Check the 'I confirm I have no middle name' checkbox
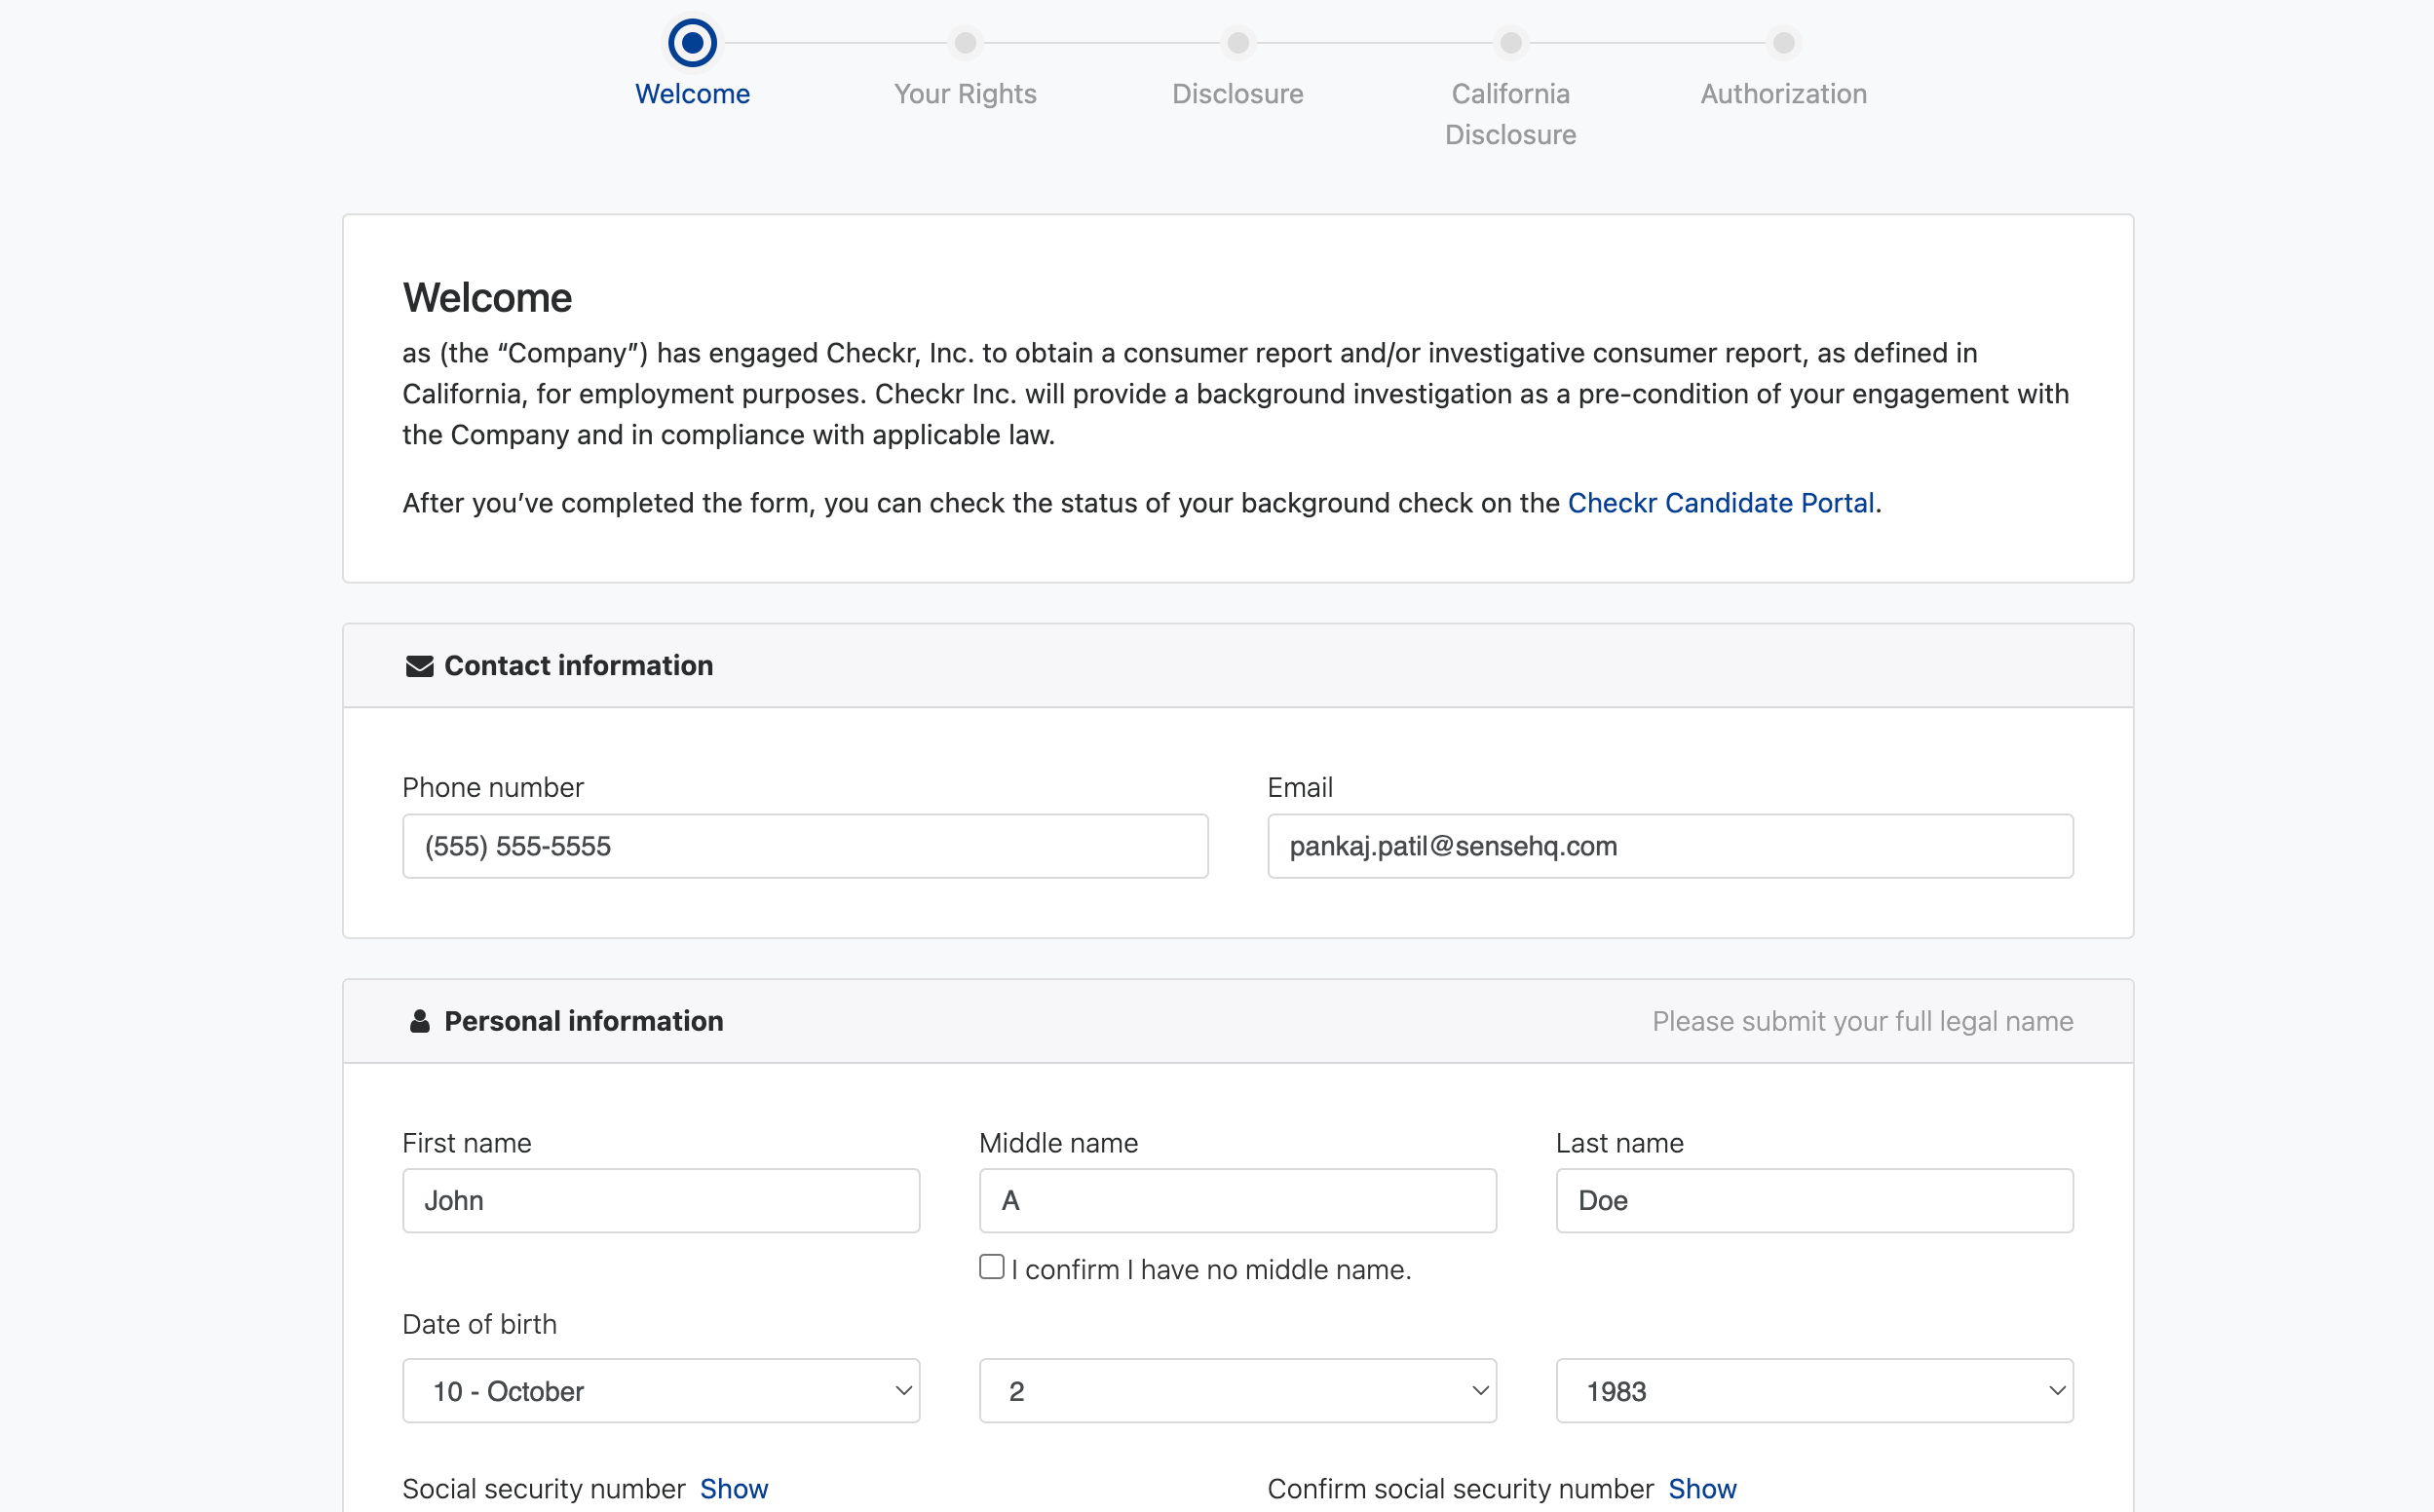2434x1512 pixels. pyautogui.click(x=991, y=1266)
